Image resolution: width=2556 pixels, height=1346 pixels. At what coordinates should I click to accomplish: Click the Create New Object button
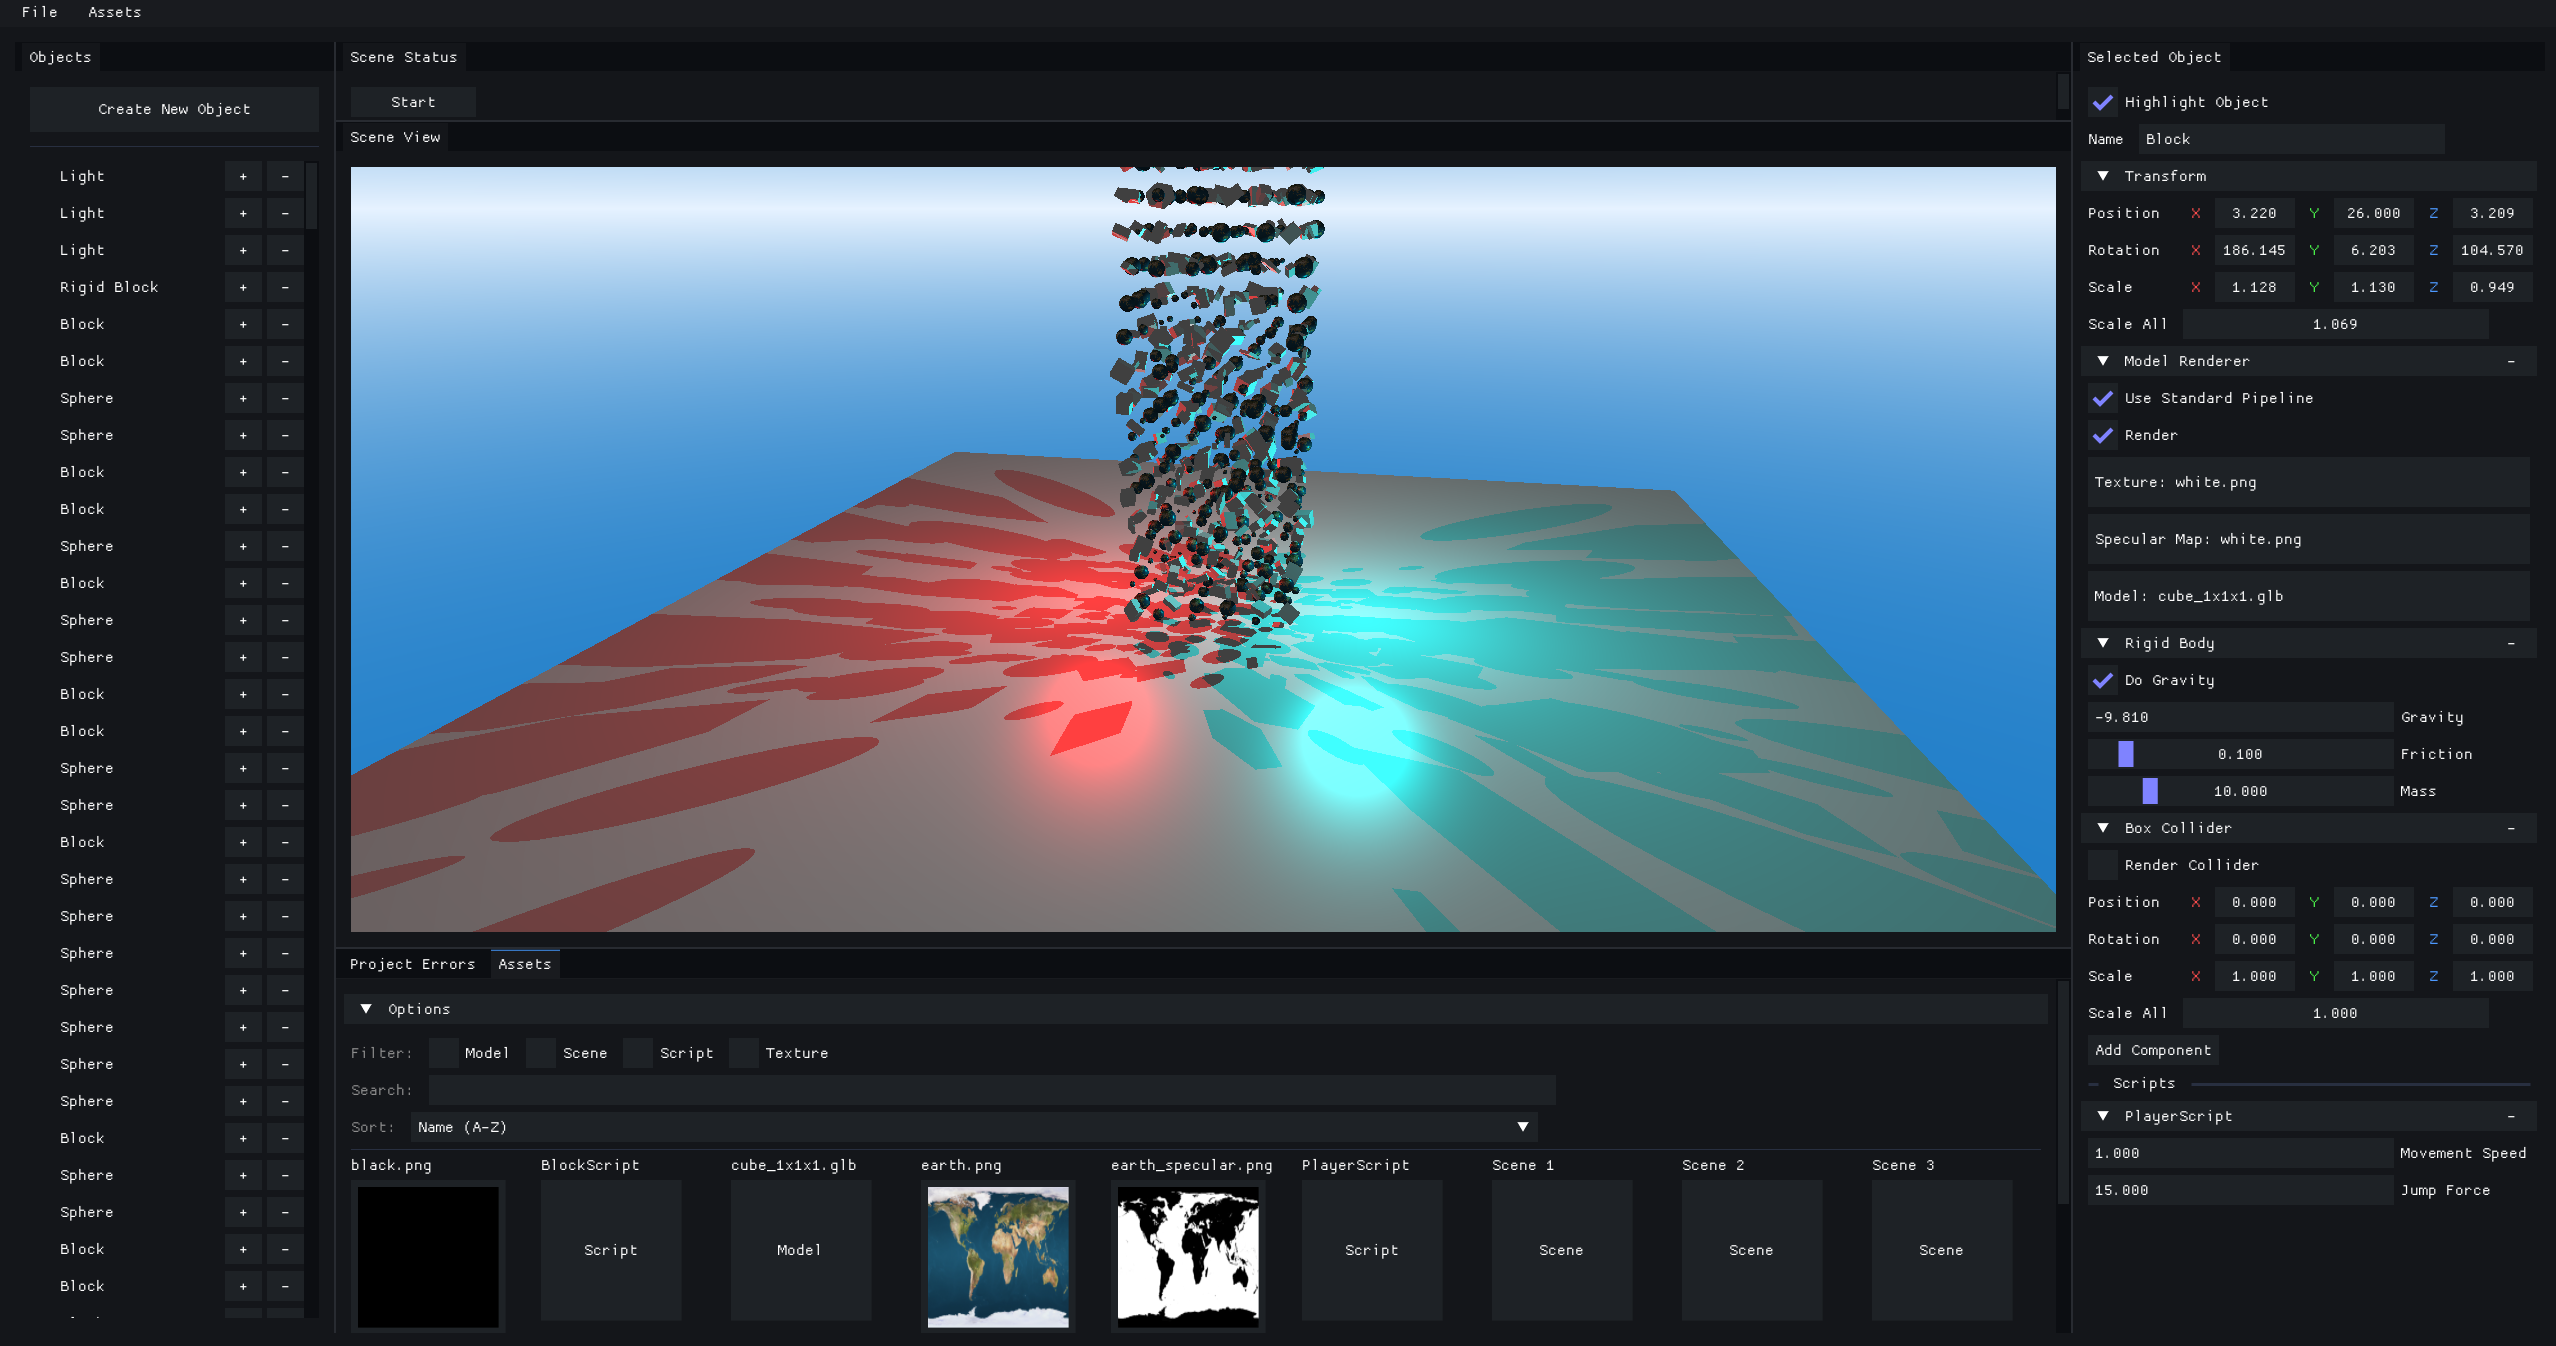point(174,109)
